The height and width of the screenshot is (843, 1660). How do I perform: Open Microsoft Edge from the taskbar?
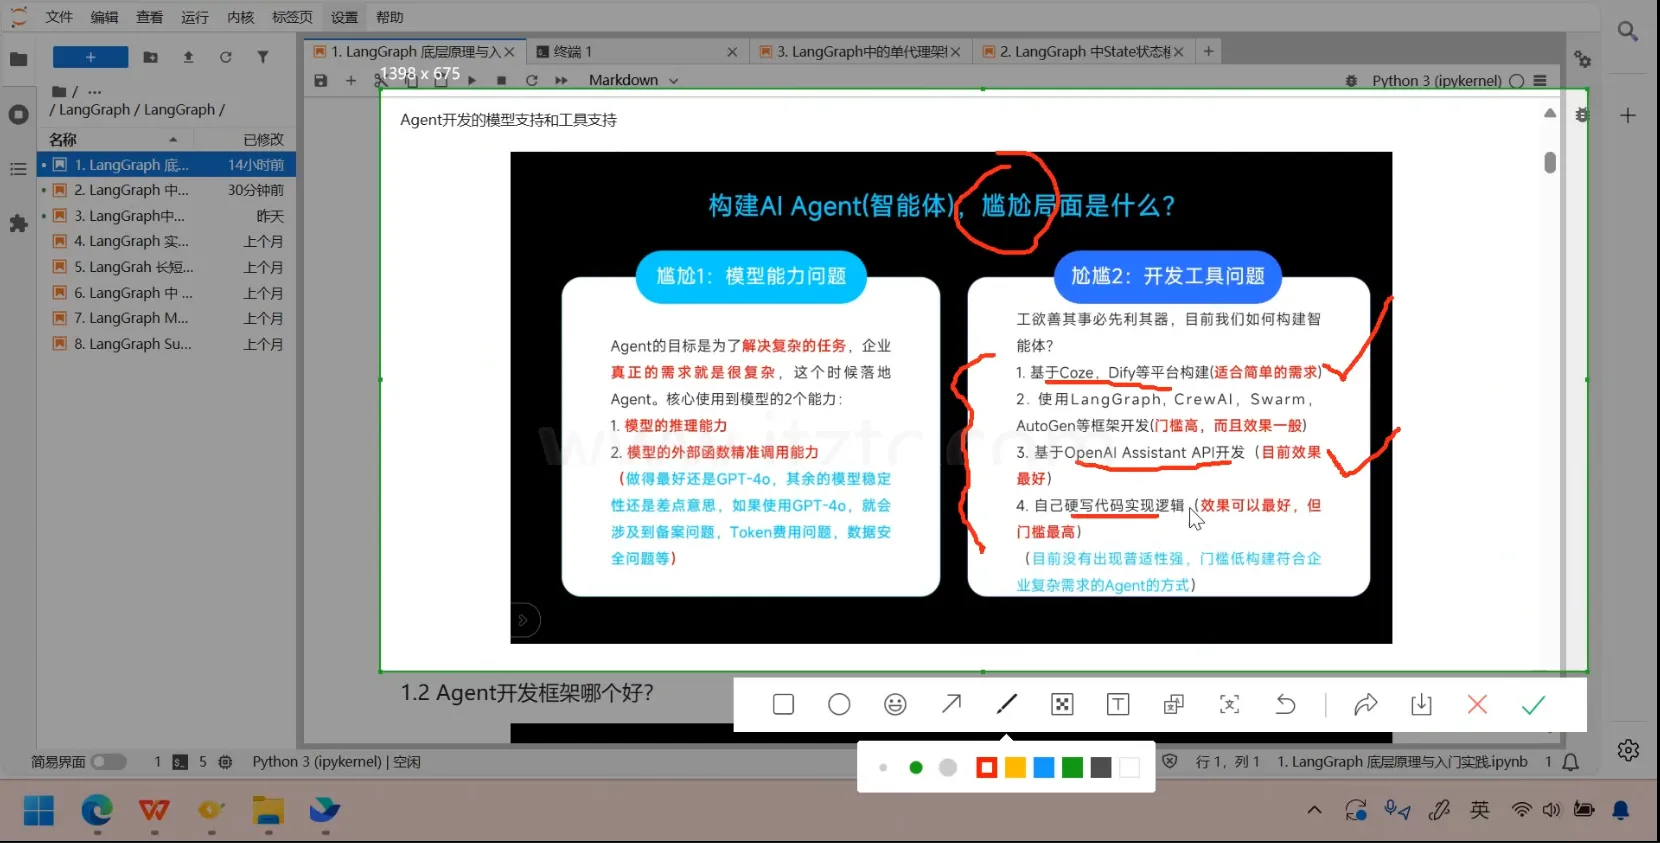[97, 810]
